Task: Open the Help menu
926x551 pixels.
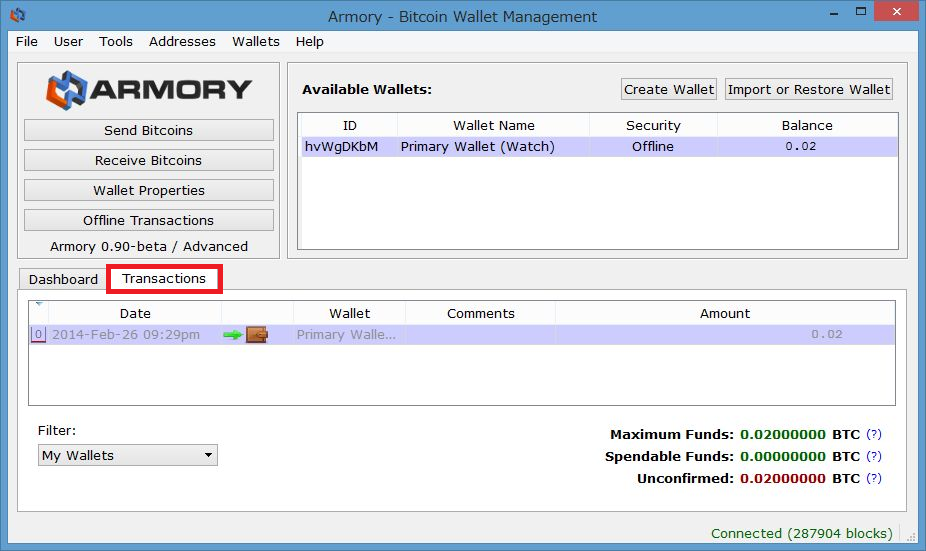Action: pos(309,41)
